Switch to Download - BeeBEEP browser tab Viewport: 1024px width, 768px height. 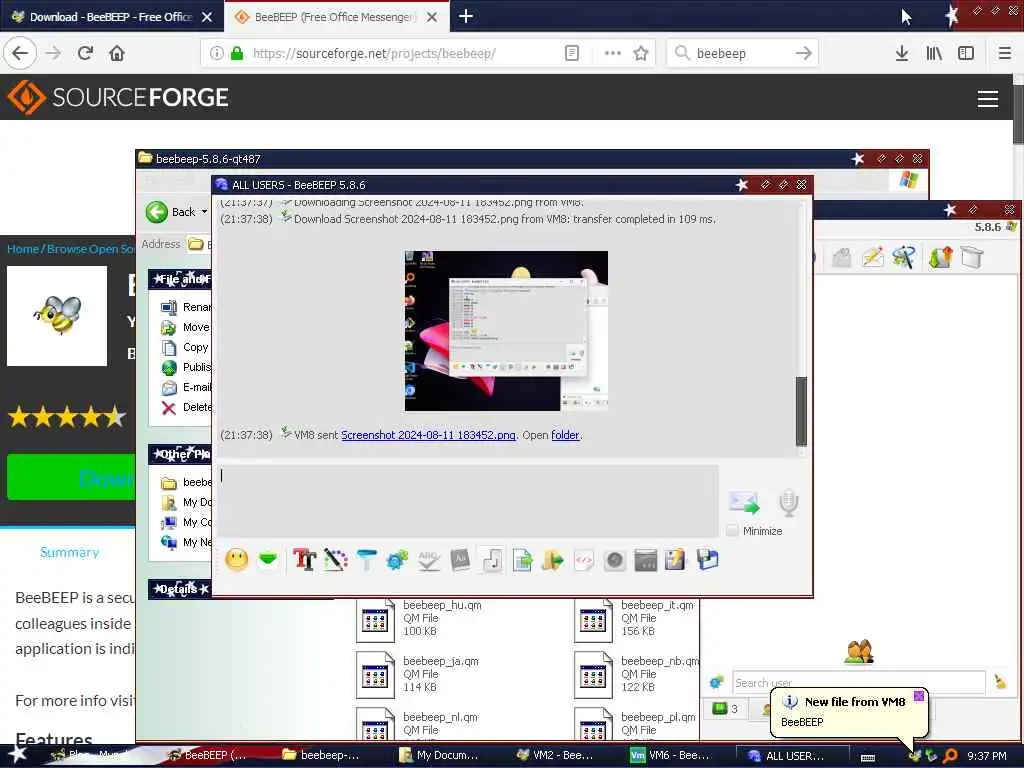tap(110, 17)
